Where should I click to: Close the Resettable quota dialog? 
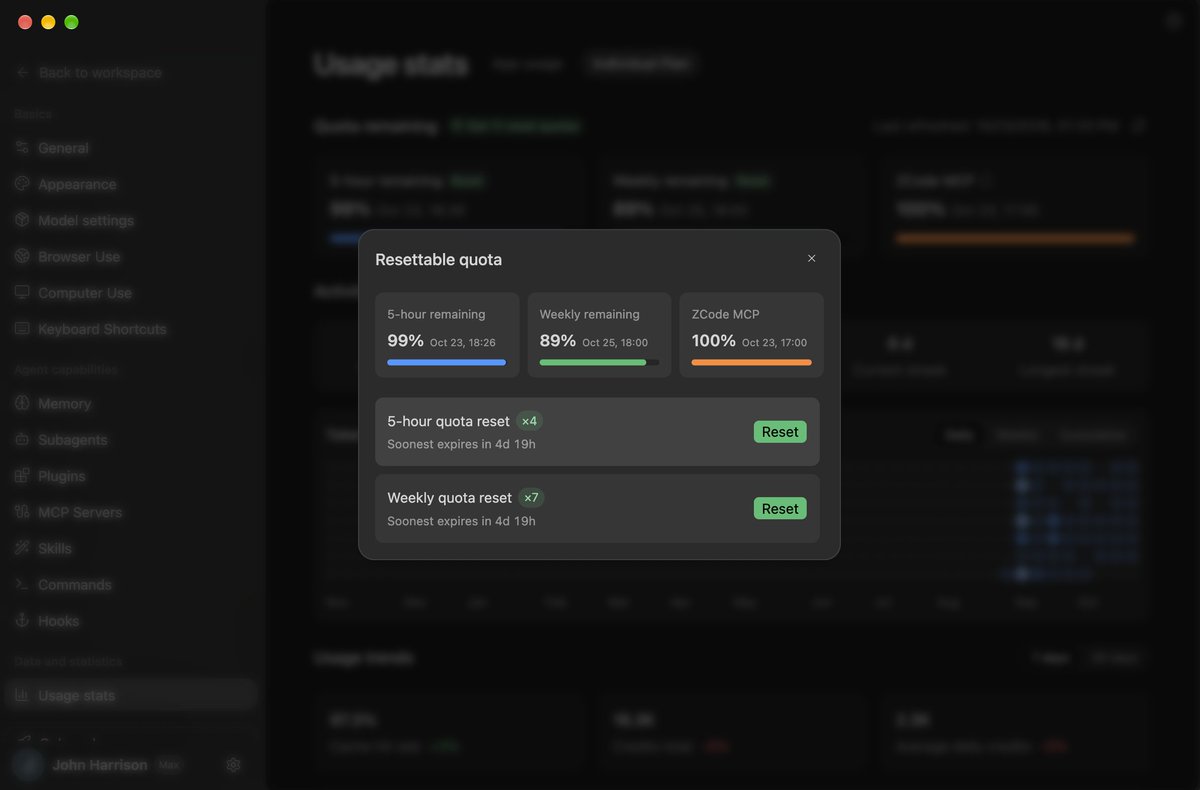point(812,258)
